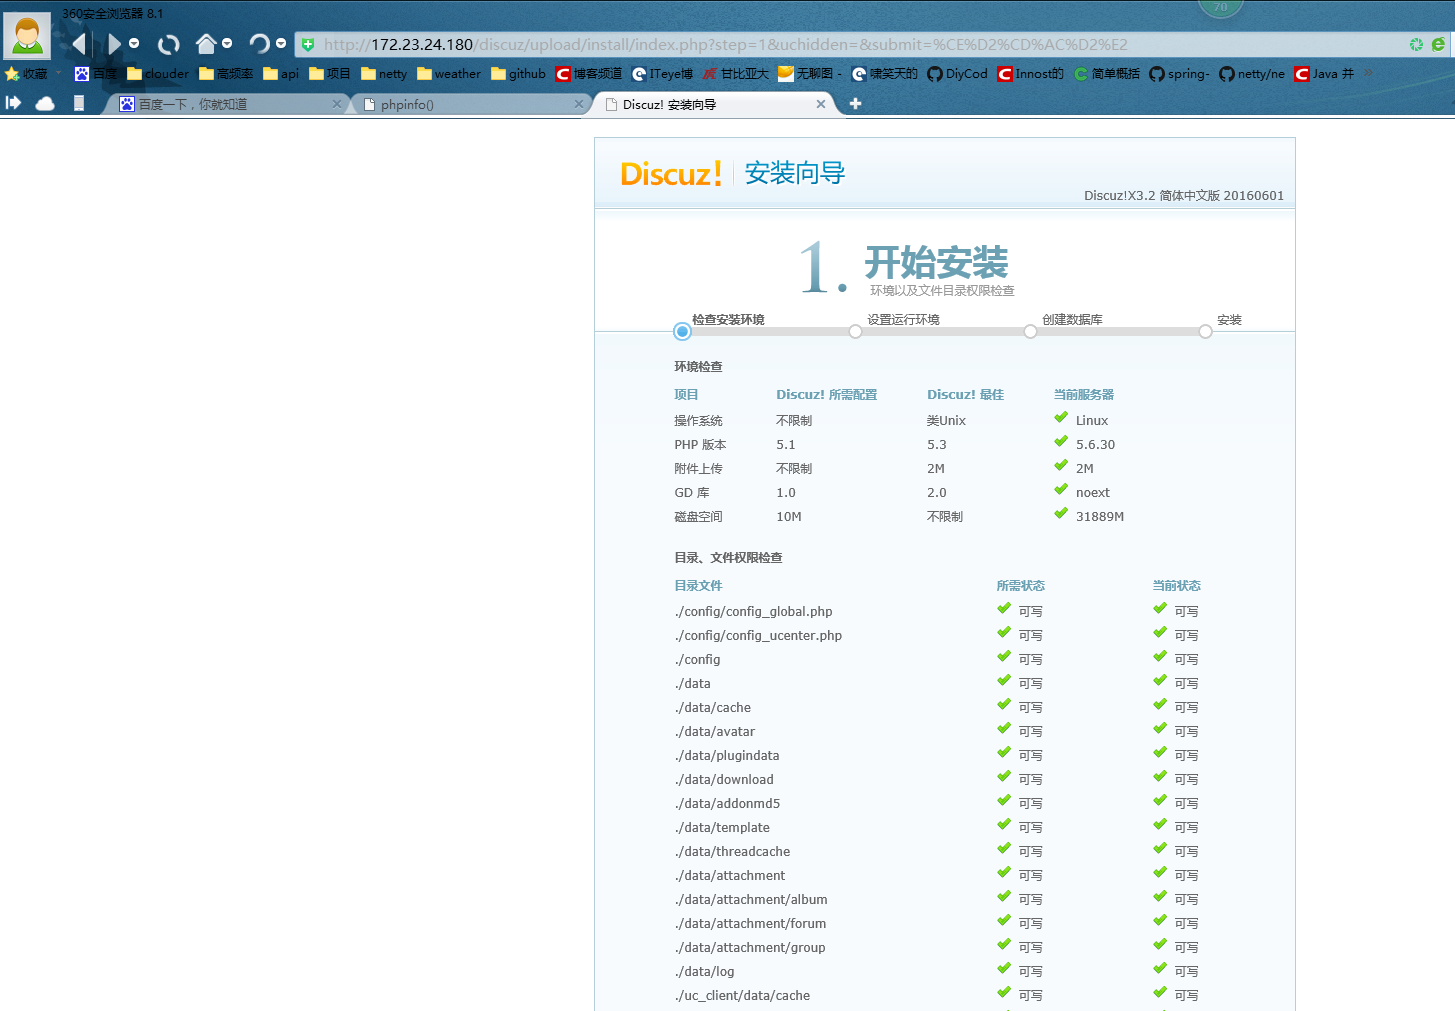Click the green security shield icon

click(308, 45)
